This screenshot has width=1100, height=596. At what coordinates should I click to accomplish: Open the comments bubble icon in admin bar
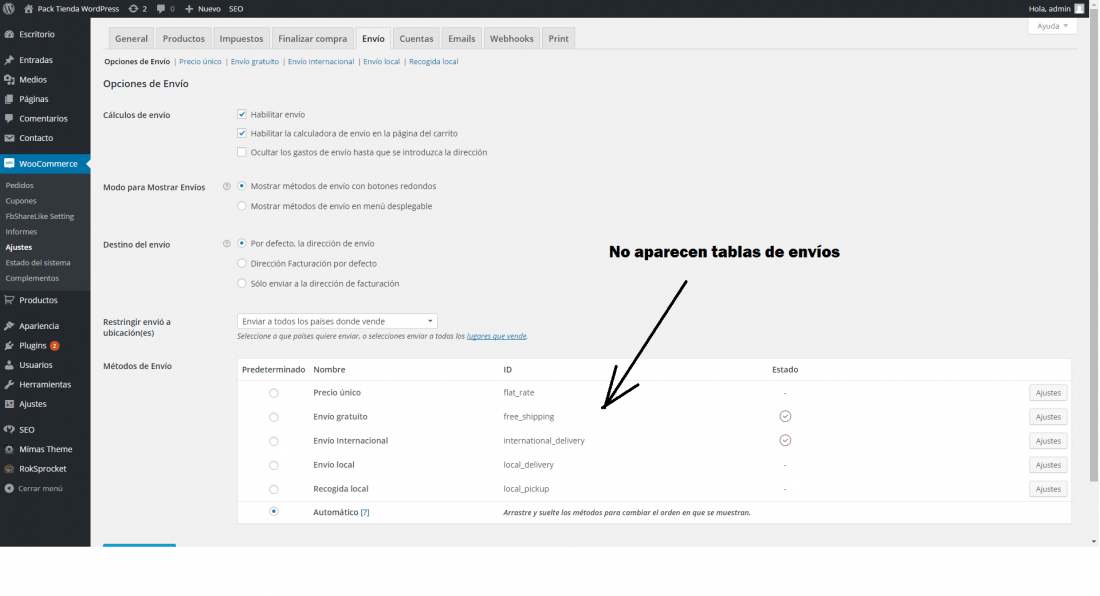[161, 8]
